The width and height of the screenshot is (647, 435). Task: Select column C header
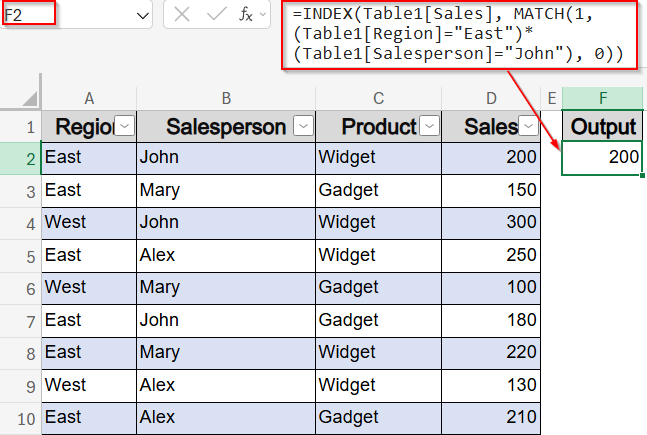click(379, 98)
